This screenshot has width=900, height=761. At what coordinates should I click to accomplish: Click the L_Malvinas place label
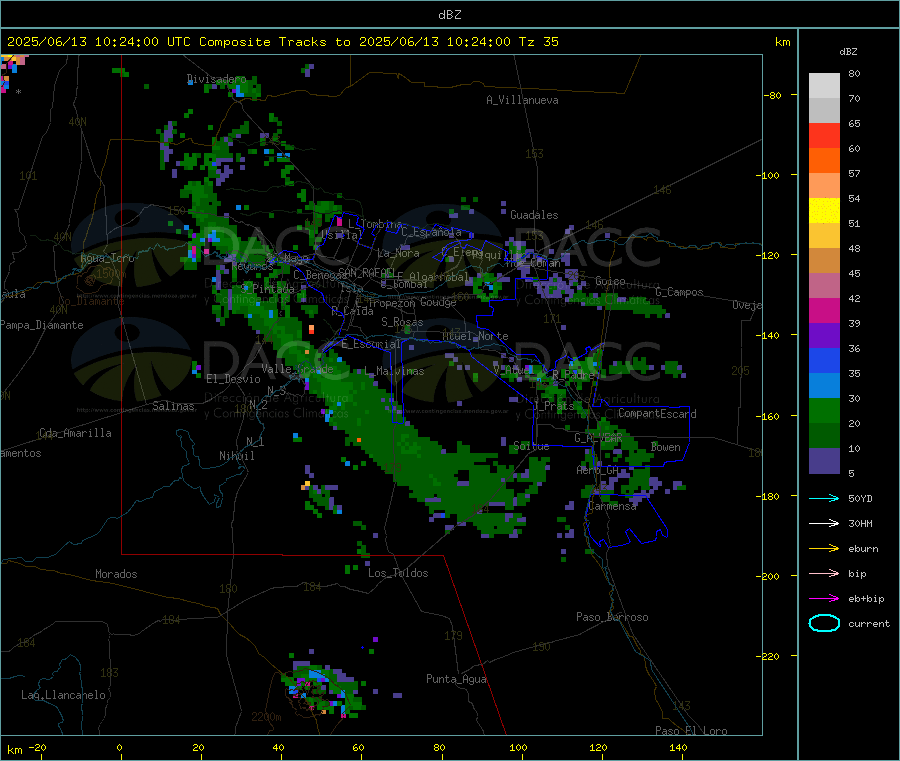click(x=394, y=372)
